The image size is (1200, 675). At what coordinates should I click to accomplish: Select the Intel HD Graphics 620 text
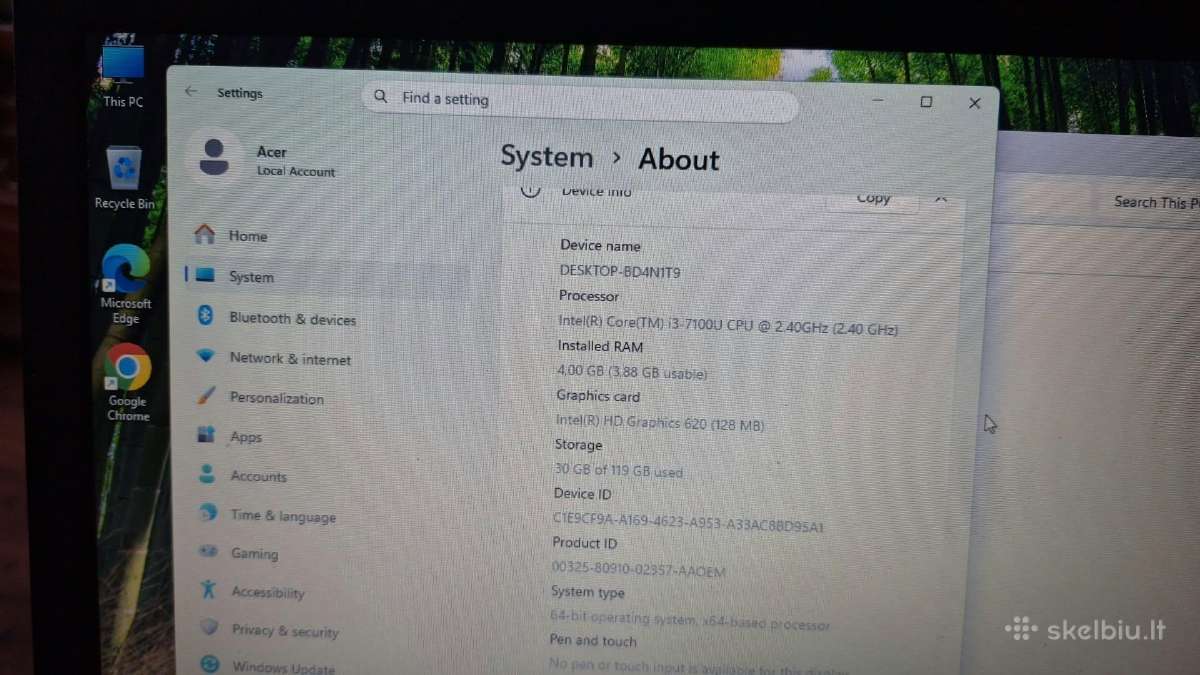(x=660, y=422)
